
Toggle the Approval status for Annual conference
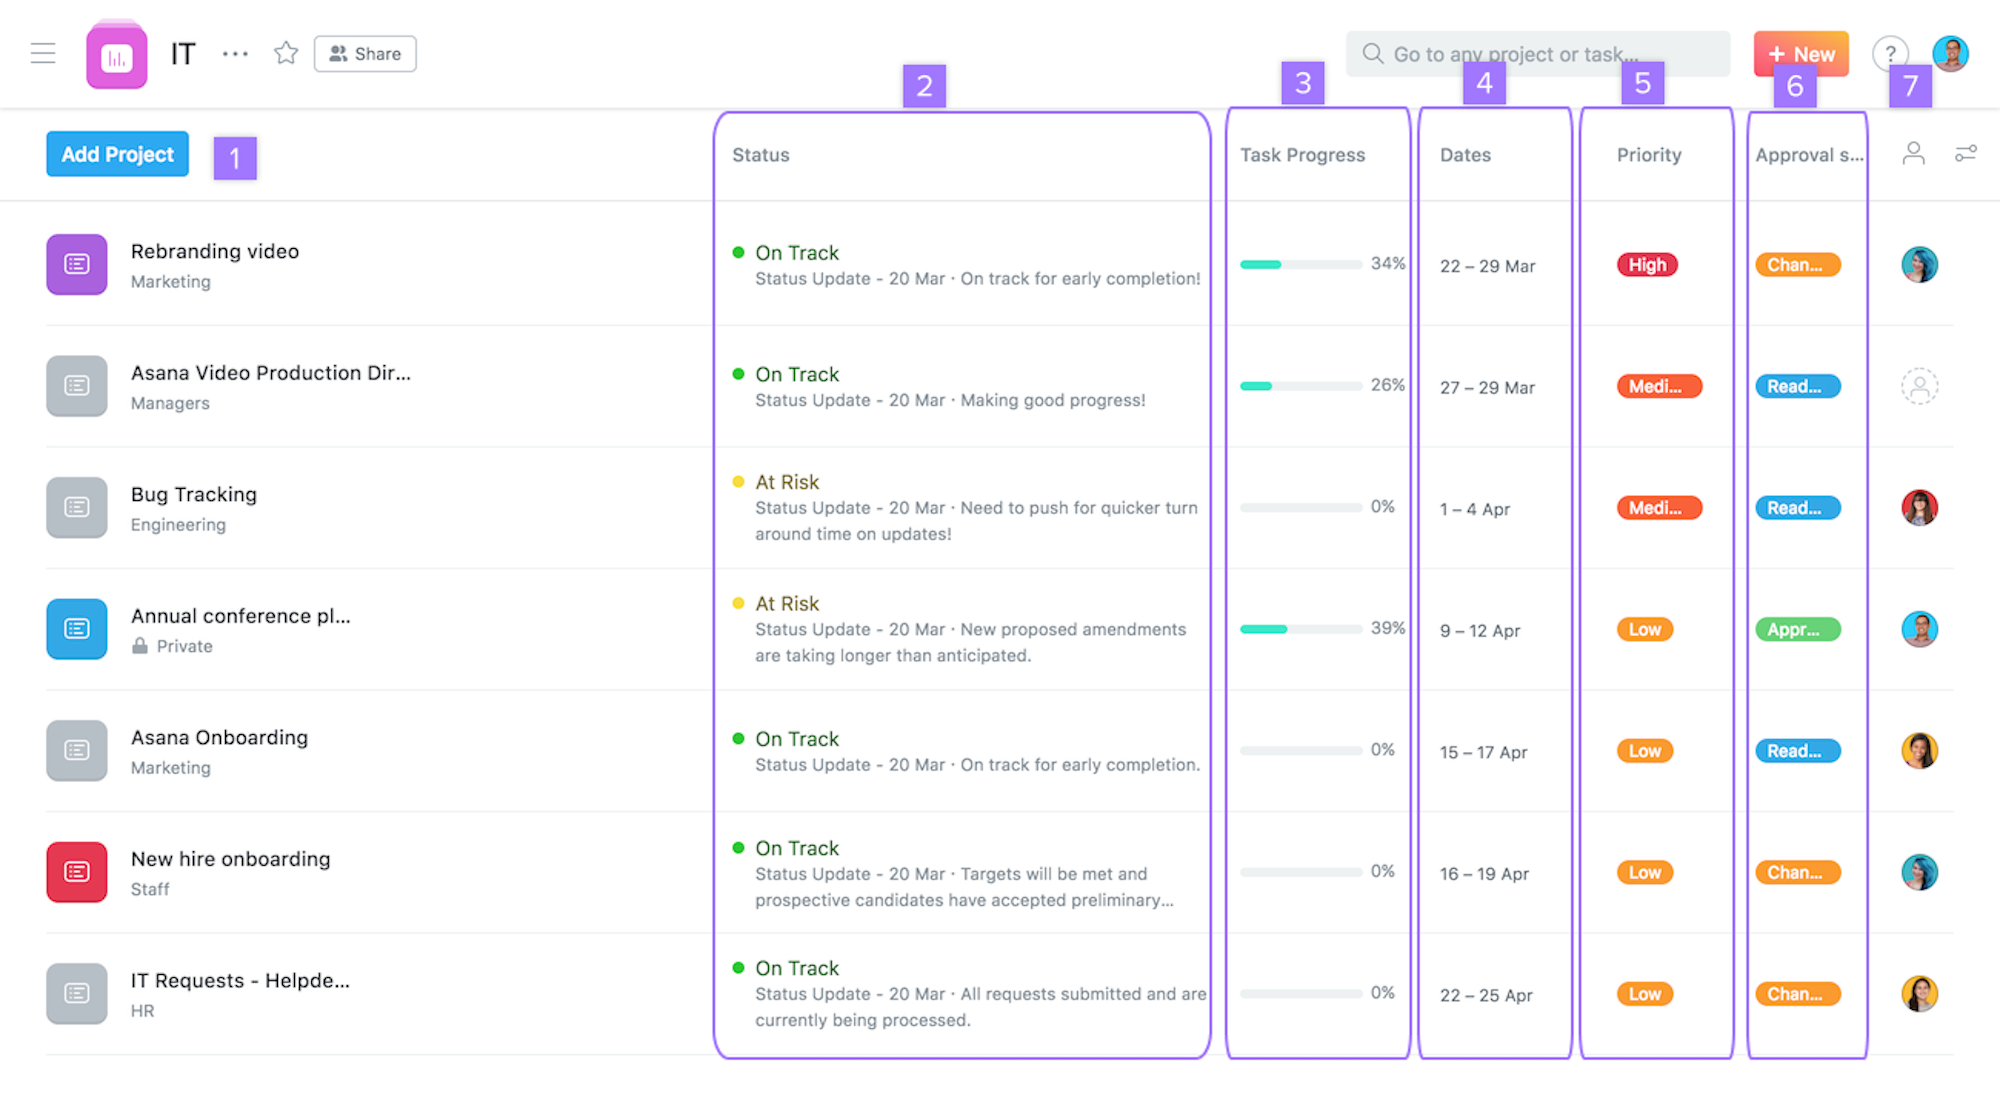[1797, 628]
